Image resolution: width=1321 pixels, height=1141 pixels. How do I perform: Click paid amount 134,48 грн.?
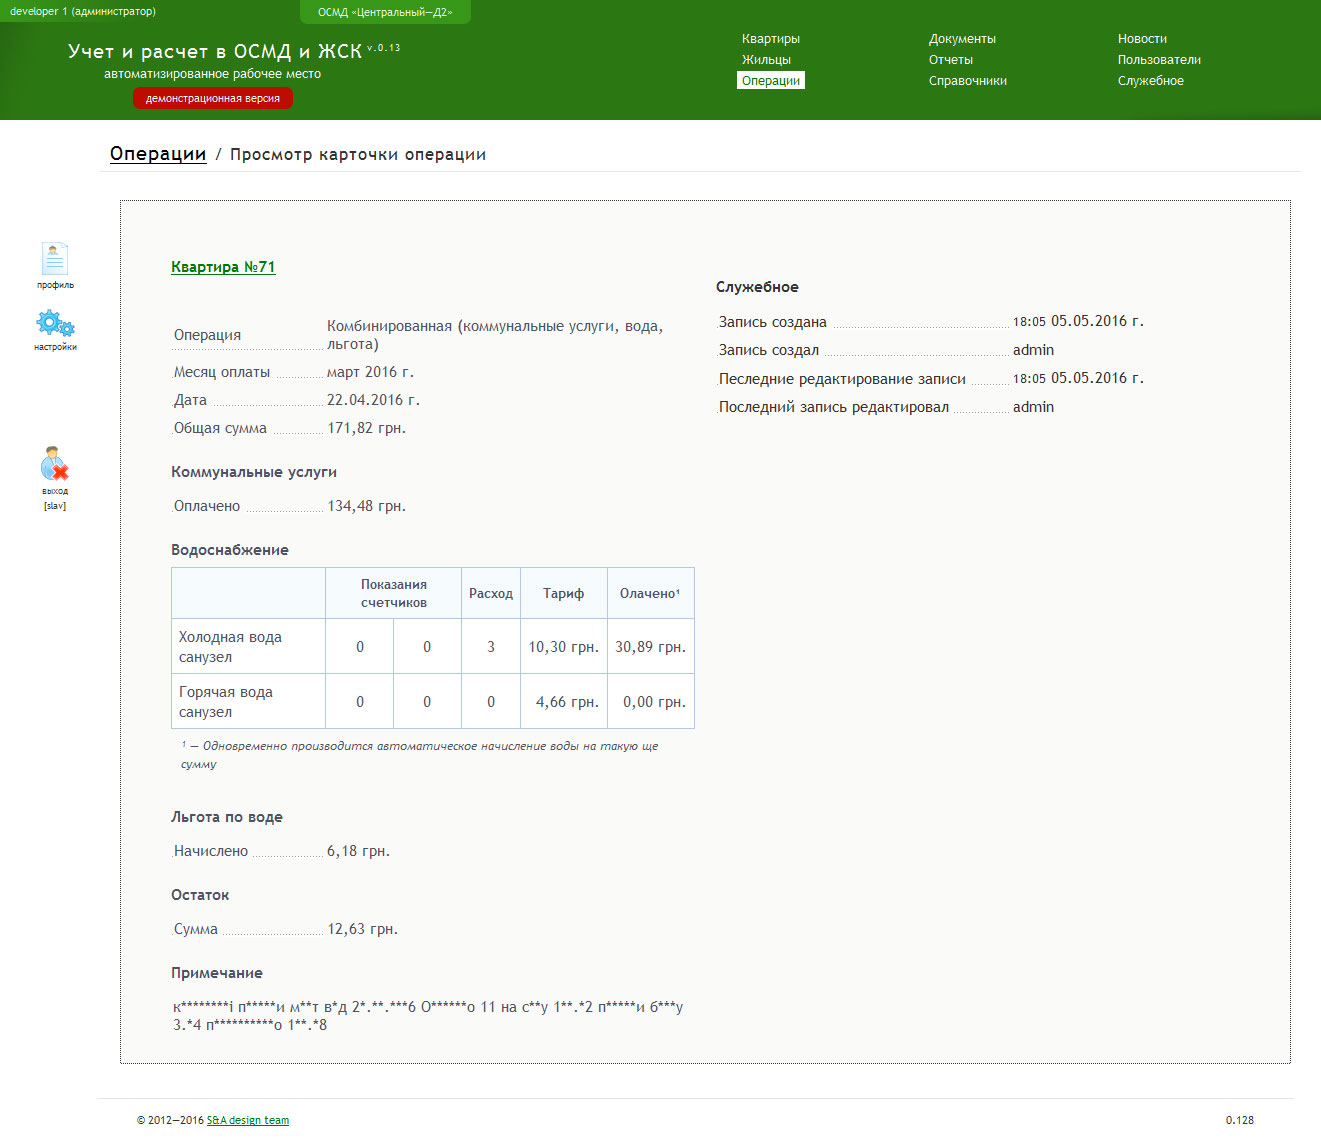click(366, 506)
